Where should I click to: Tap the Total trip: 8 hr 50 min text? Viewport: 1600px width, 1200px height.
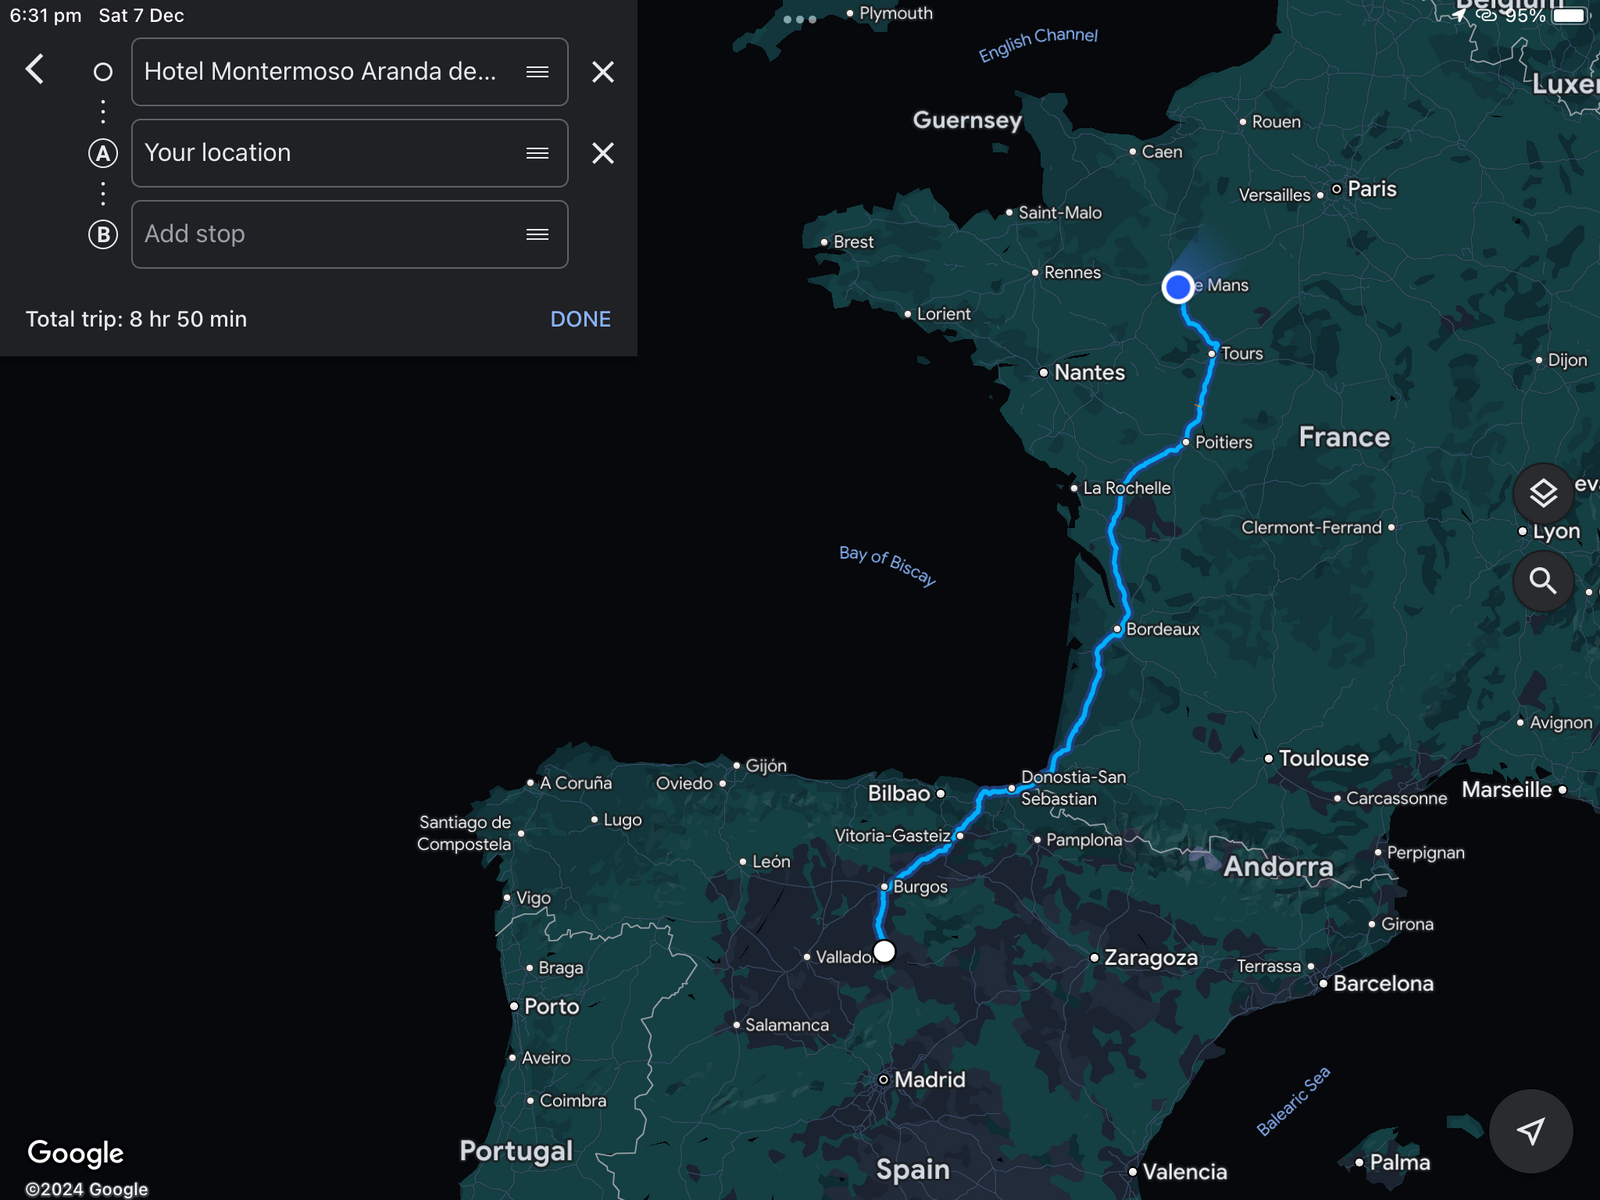pos(136,319)
